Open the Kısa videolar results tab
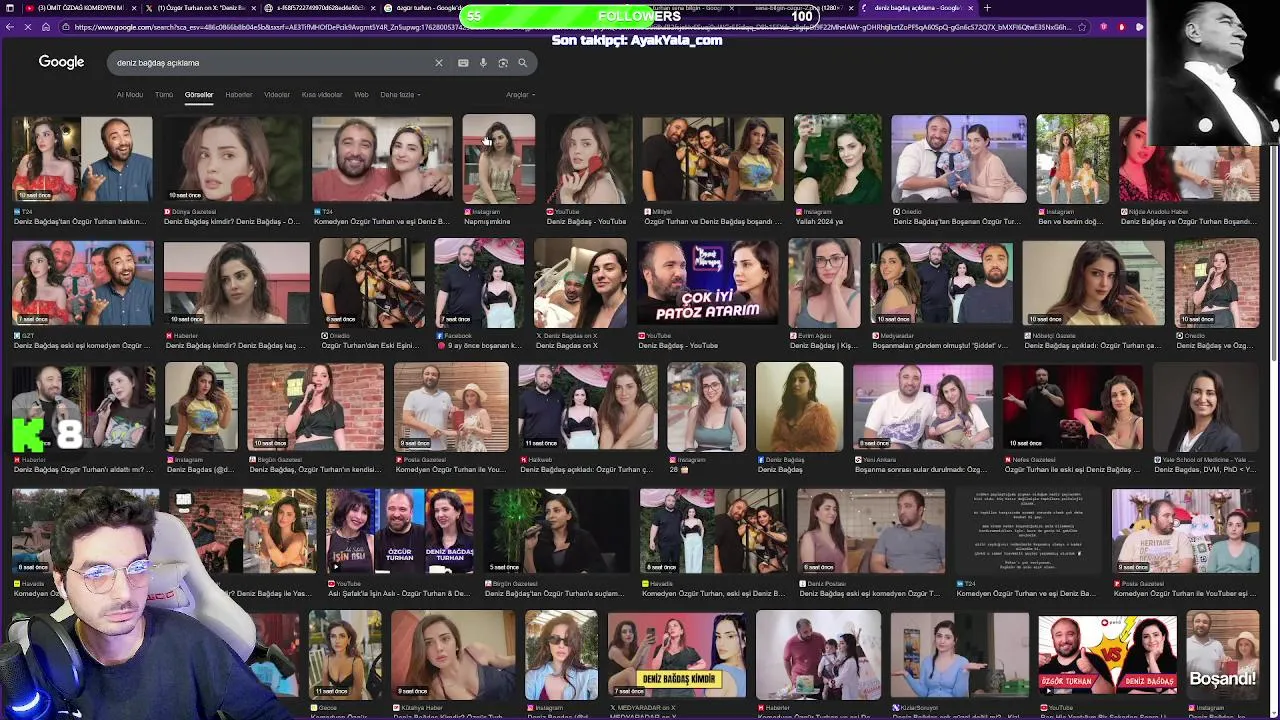 pyautogui.click(x=322, y=95)
